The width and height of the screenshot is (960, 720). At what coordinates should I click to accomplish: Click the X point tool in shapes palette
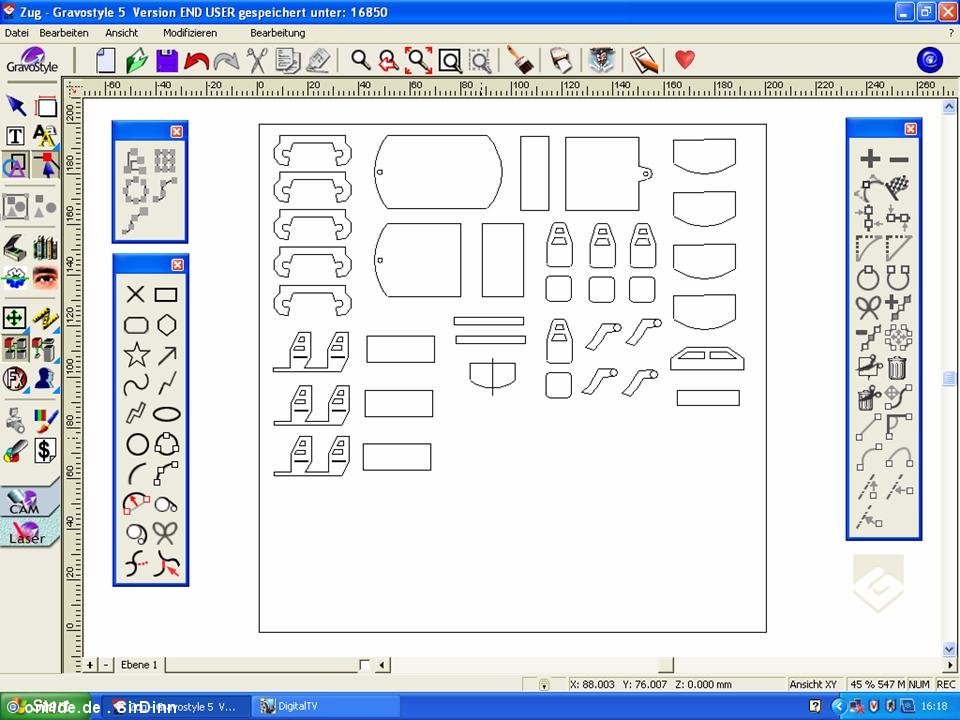135,294
